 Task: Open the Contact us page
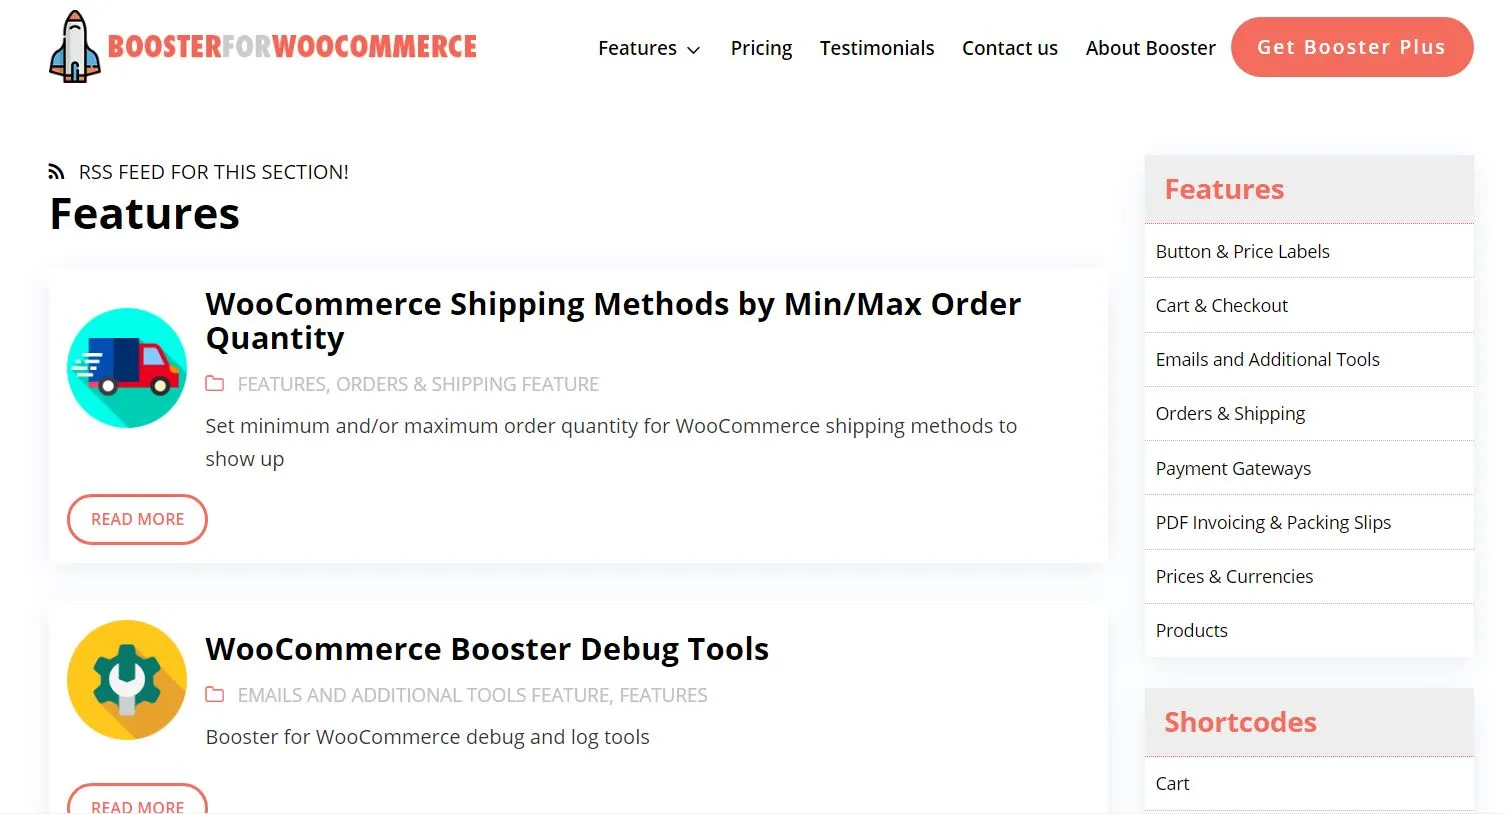click(1010, 48)
